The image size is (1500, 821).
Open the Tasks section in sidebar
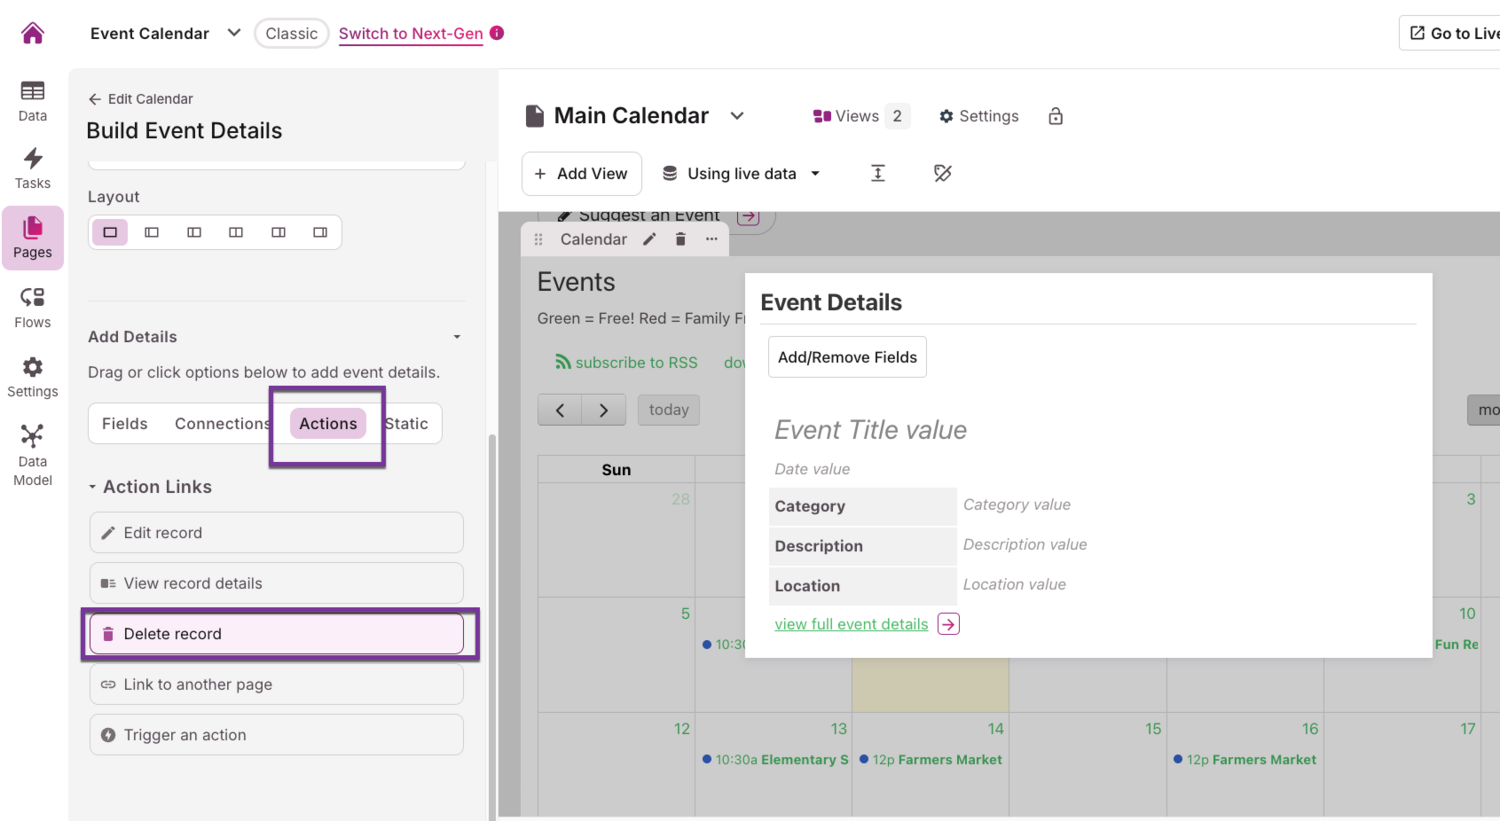point(32,168)
